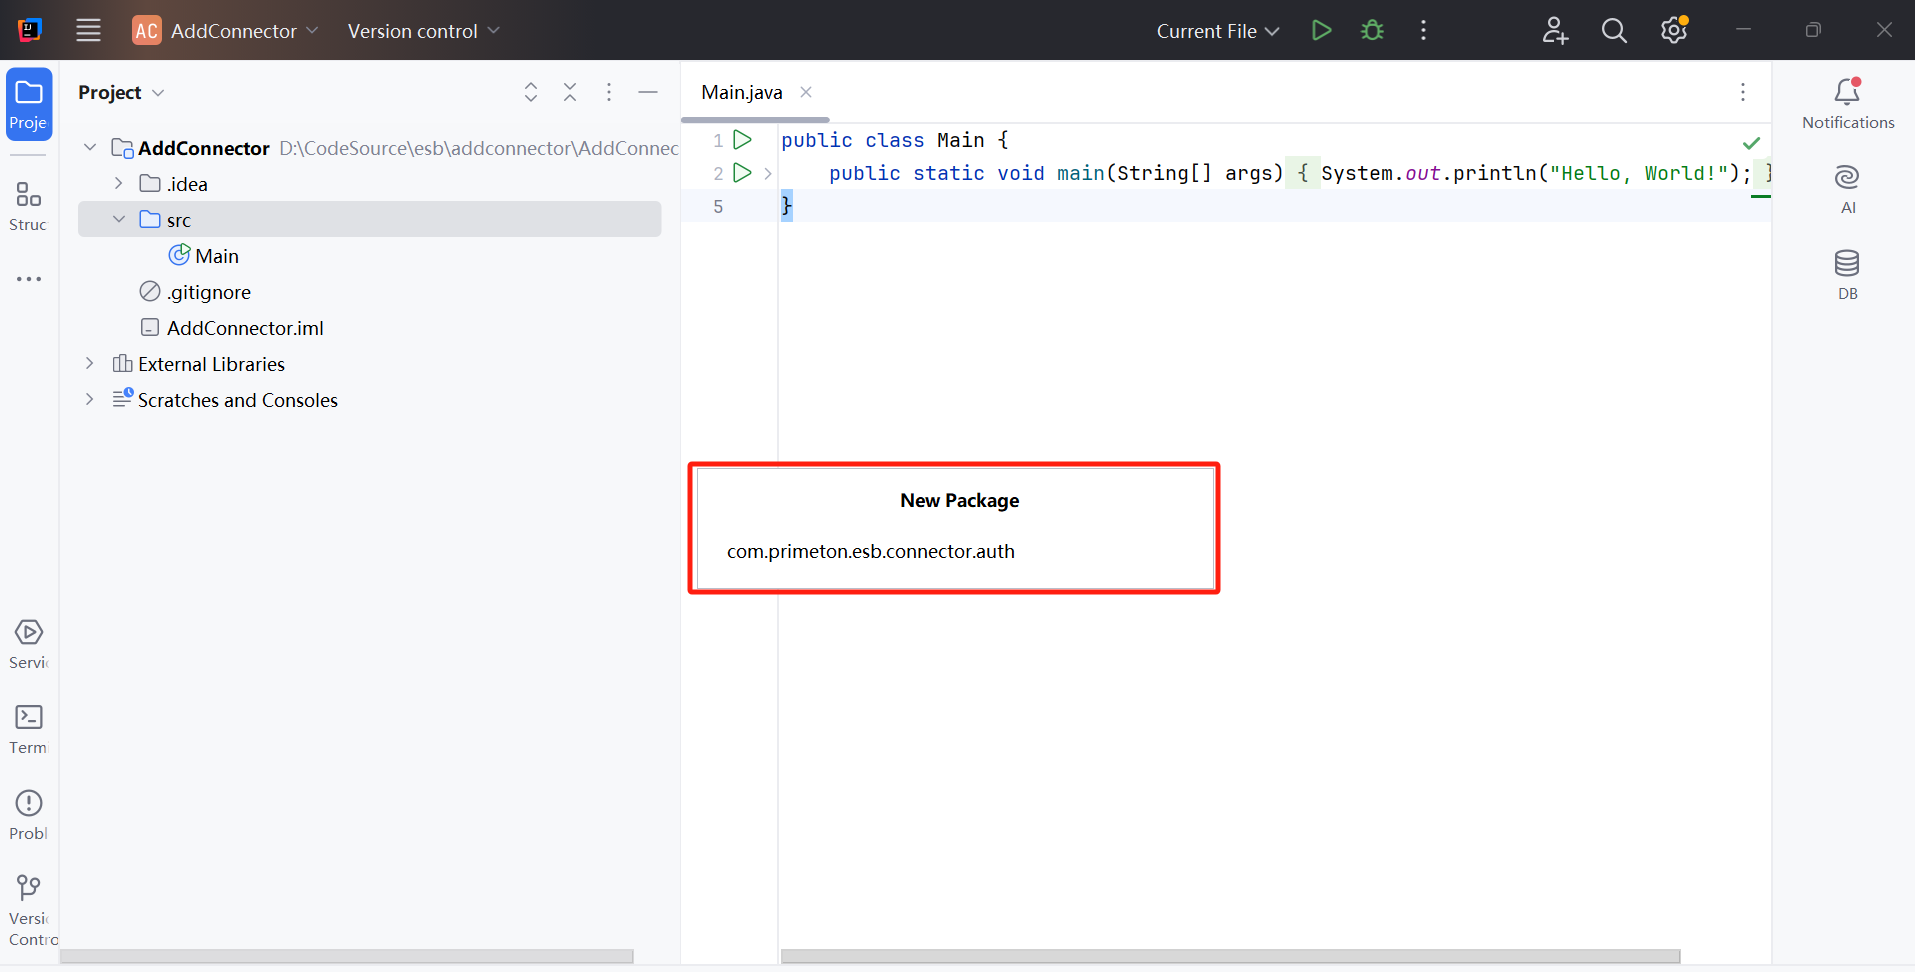Open the Notifications panel
Screen dimensions: 1915x972
1847,103
